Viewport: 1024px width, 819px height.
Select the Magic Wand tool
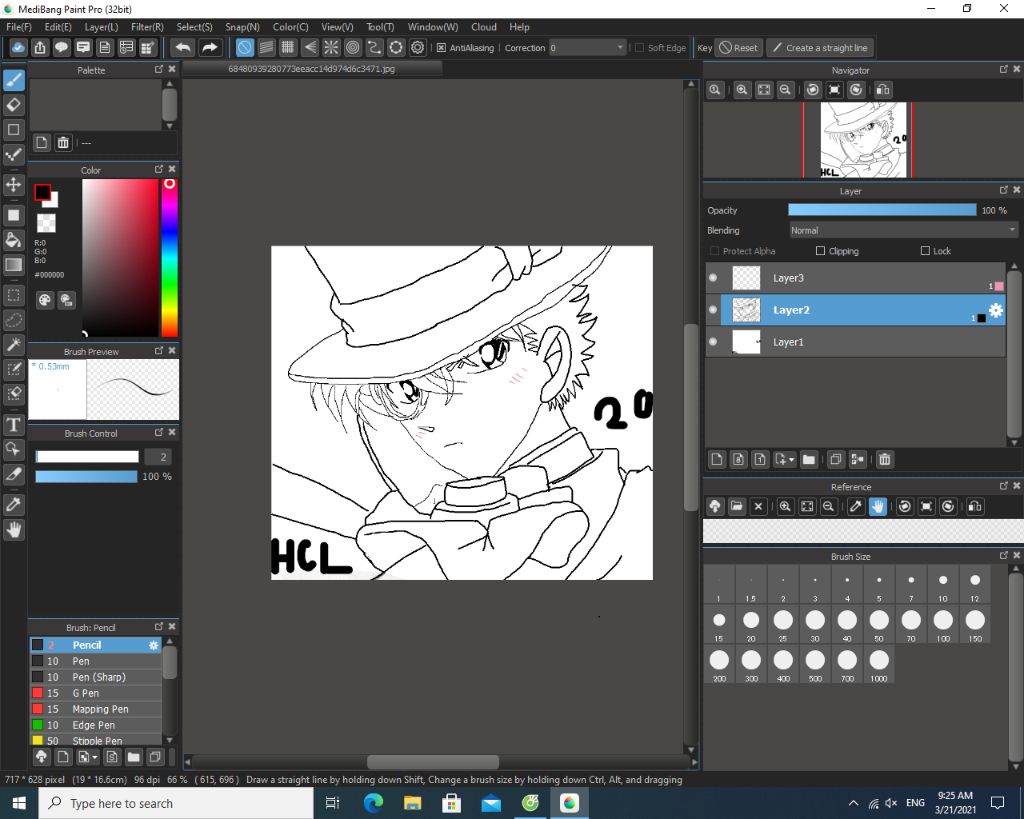[x=14, y=344]
